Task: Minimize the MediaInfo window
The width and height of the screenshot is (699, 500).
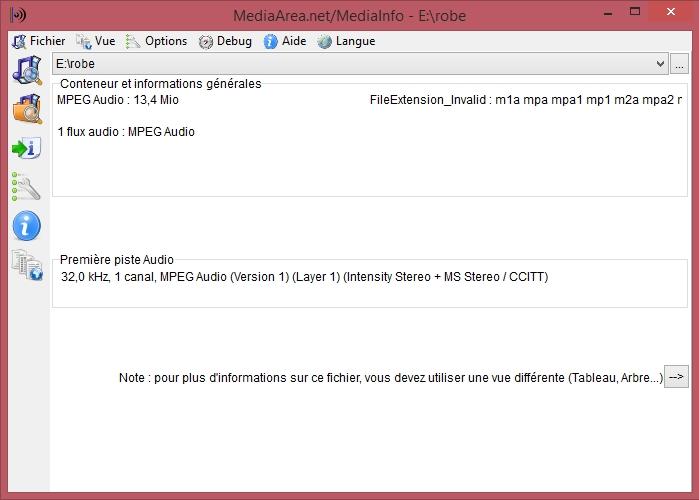Action: [x=608, y=13]
